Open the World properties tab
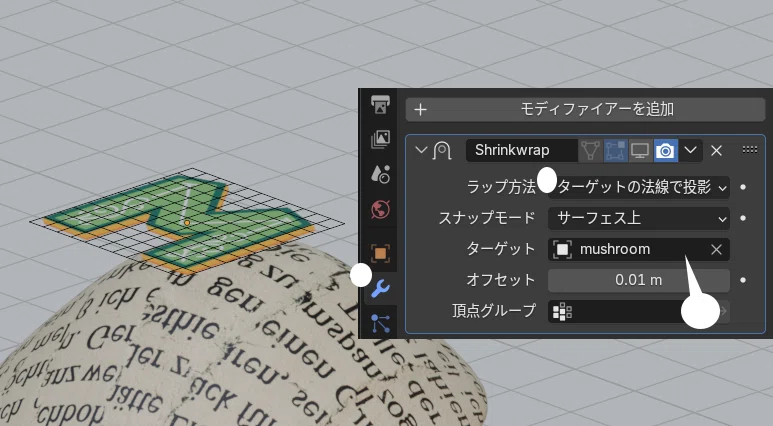This screenshot has width=773, height=426. pos(380,210)
